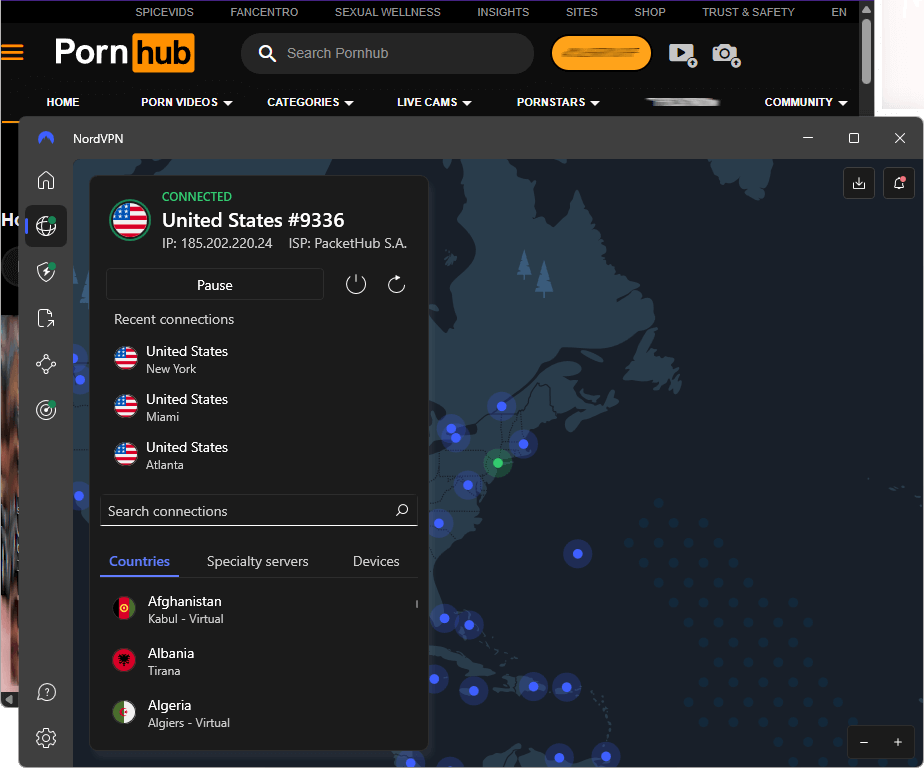
Task: Click the Algeria flag icon
Action: (124, 712)
